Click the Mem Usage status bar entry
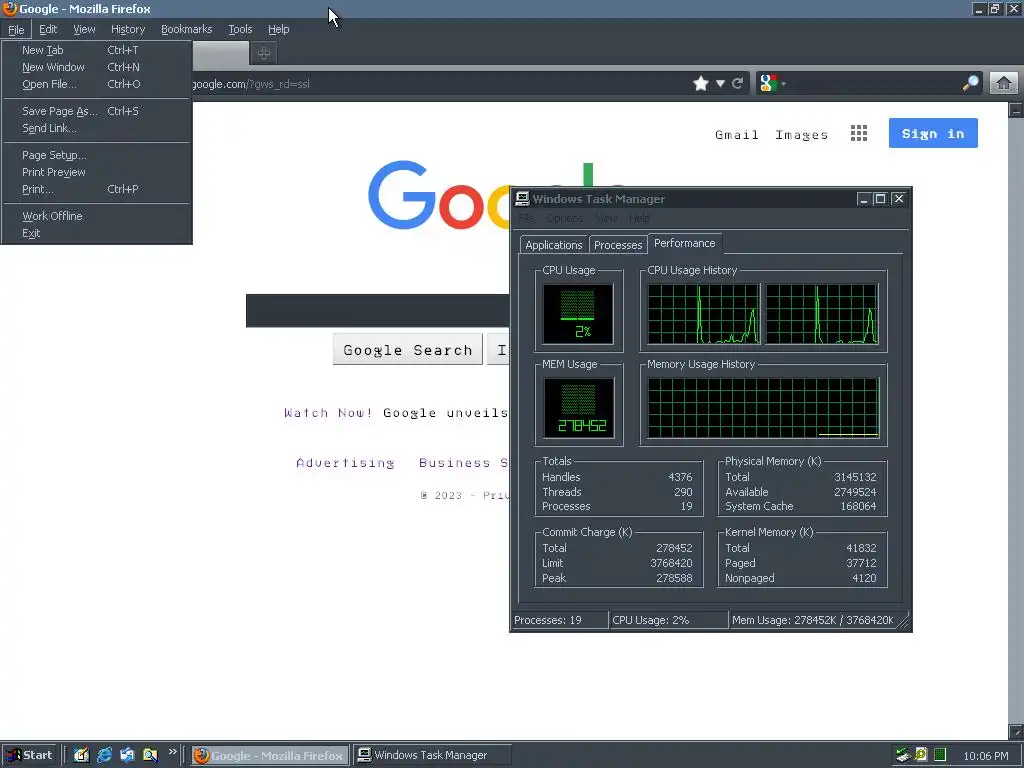 (x=812, y=620)
